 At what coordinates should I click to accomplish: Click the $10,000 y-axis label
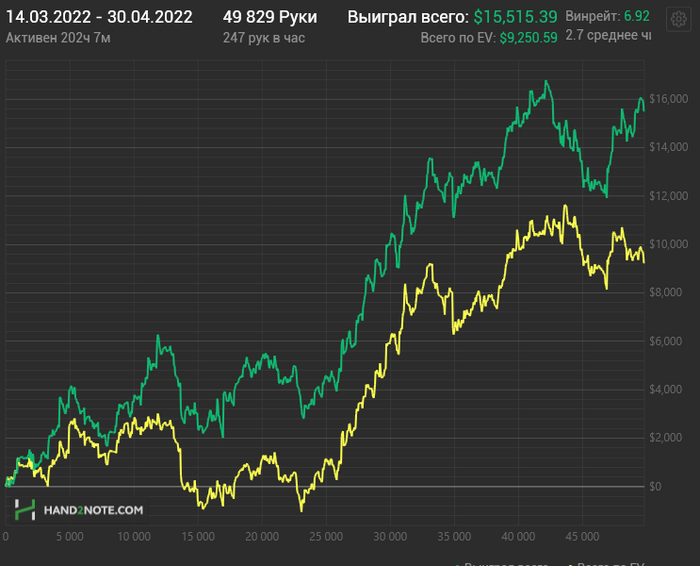click(668, 244)
